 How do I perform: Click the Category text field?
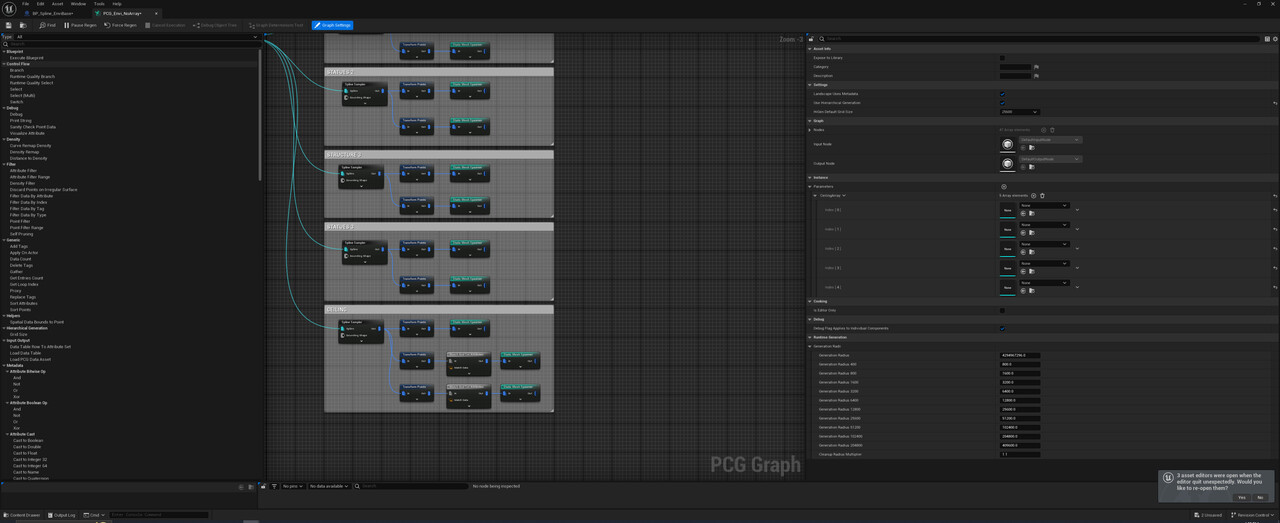1015,67
